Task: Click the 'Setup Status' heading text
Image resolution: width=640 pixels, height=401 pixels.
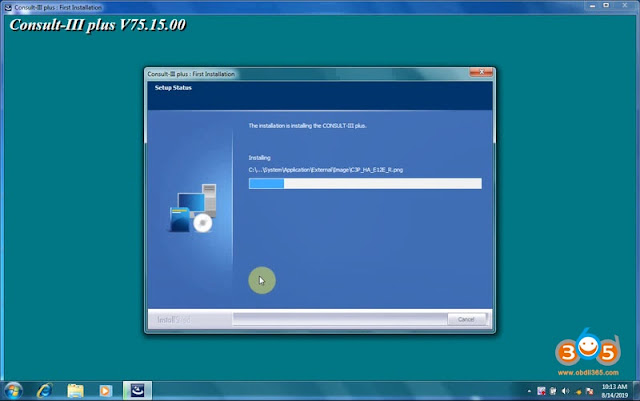Action: 173,87
